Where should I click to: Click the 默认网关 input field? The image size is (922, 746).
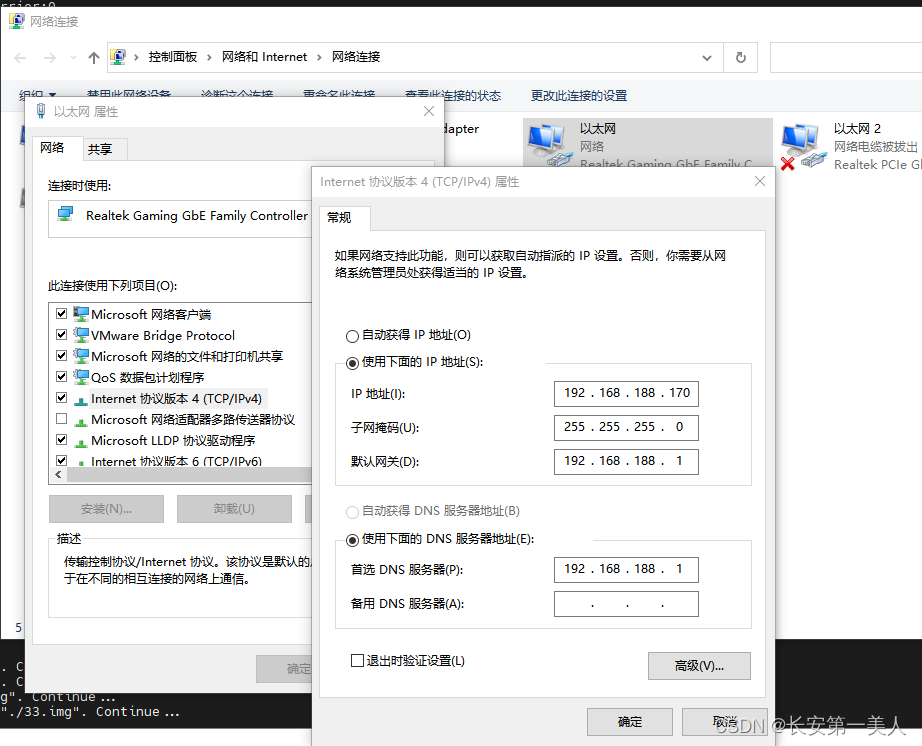[626, 461]
